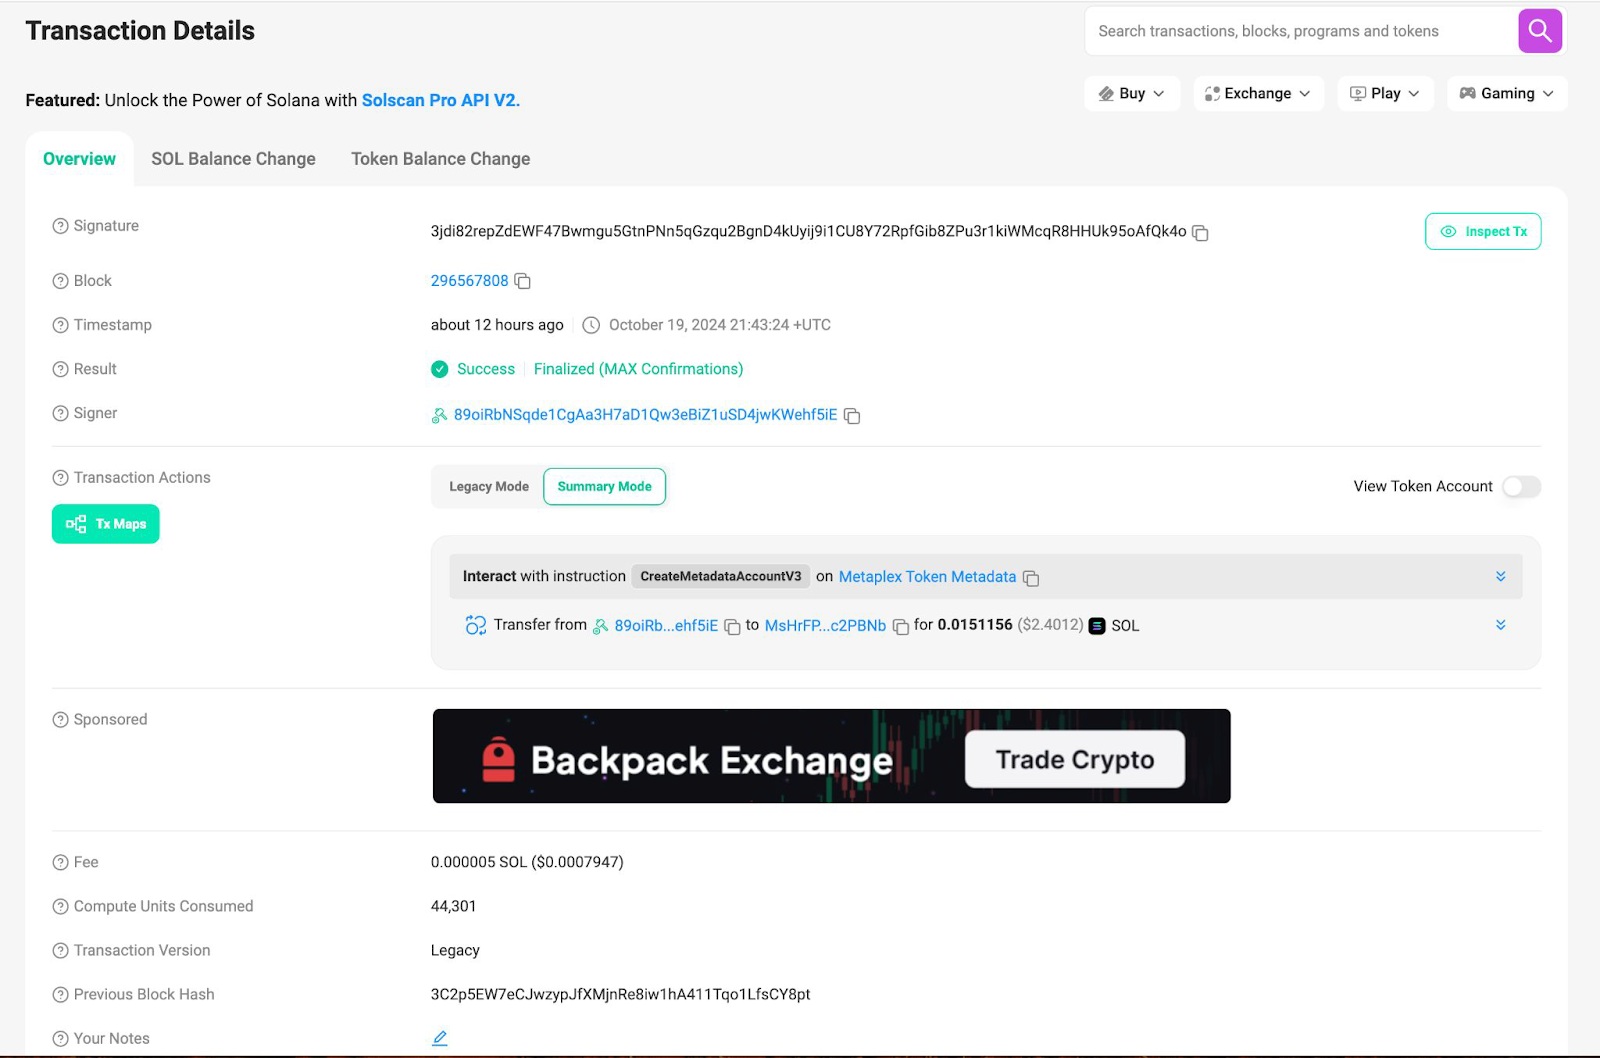Click the search magnifier icon
1600x1058 pixels.
pyautogui.click(x=1539, y=31)
